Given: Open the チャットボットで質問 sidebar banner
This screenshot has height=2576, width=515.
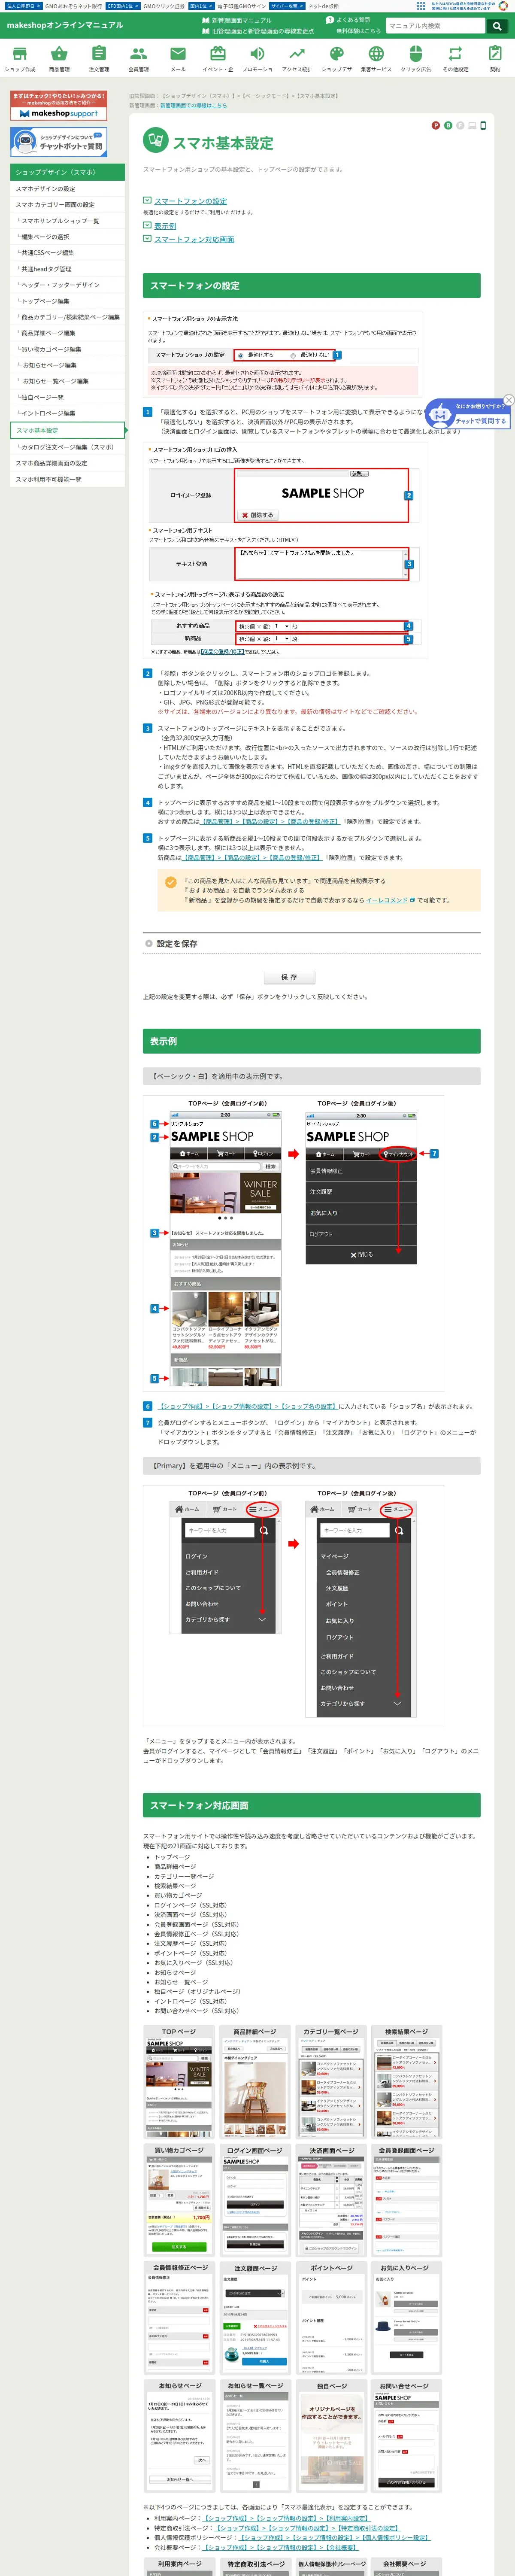Looking at the screenshot, I should [x=59, y=142].
